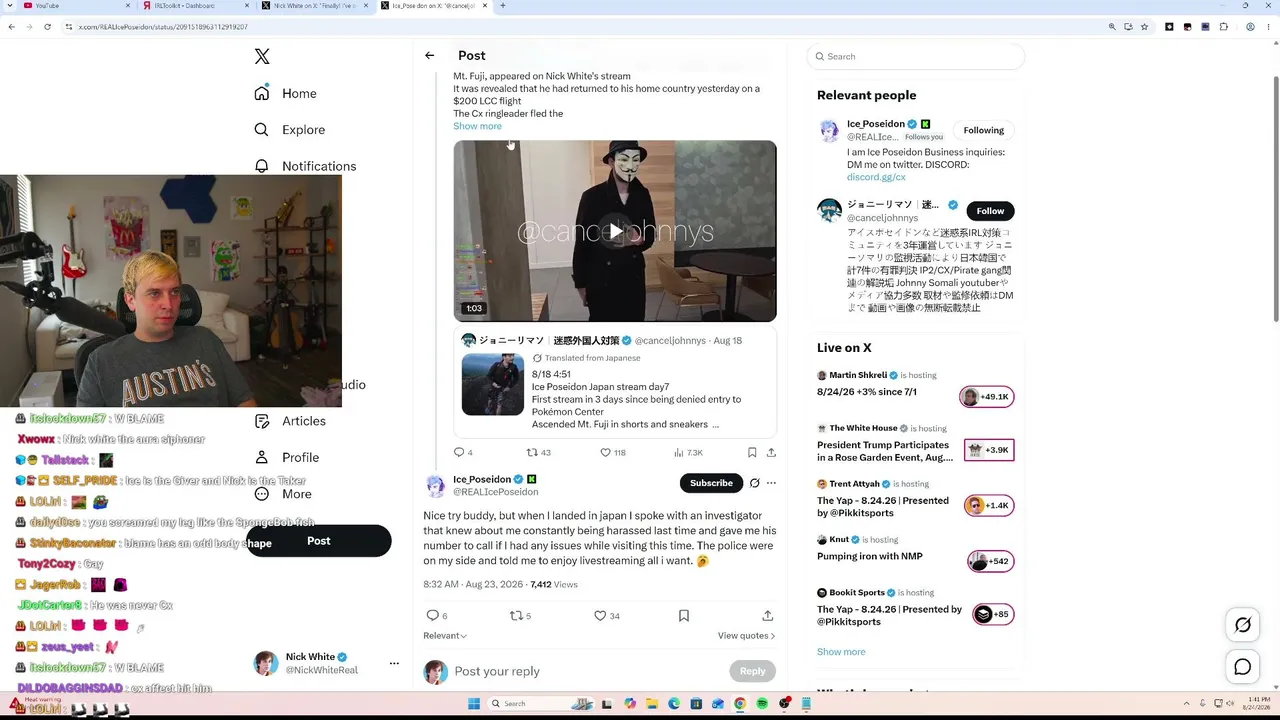View analytics of post with 7.3K views

(686, 453)
